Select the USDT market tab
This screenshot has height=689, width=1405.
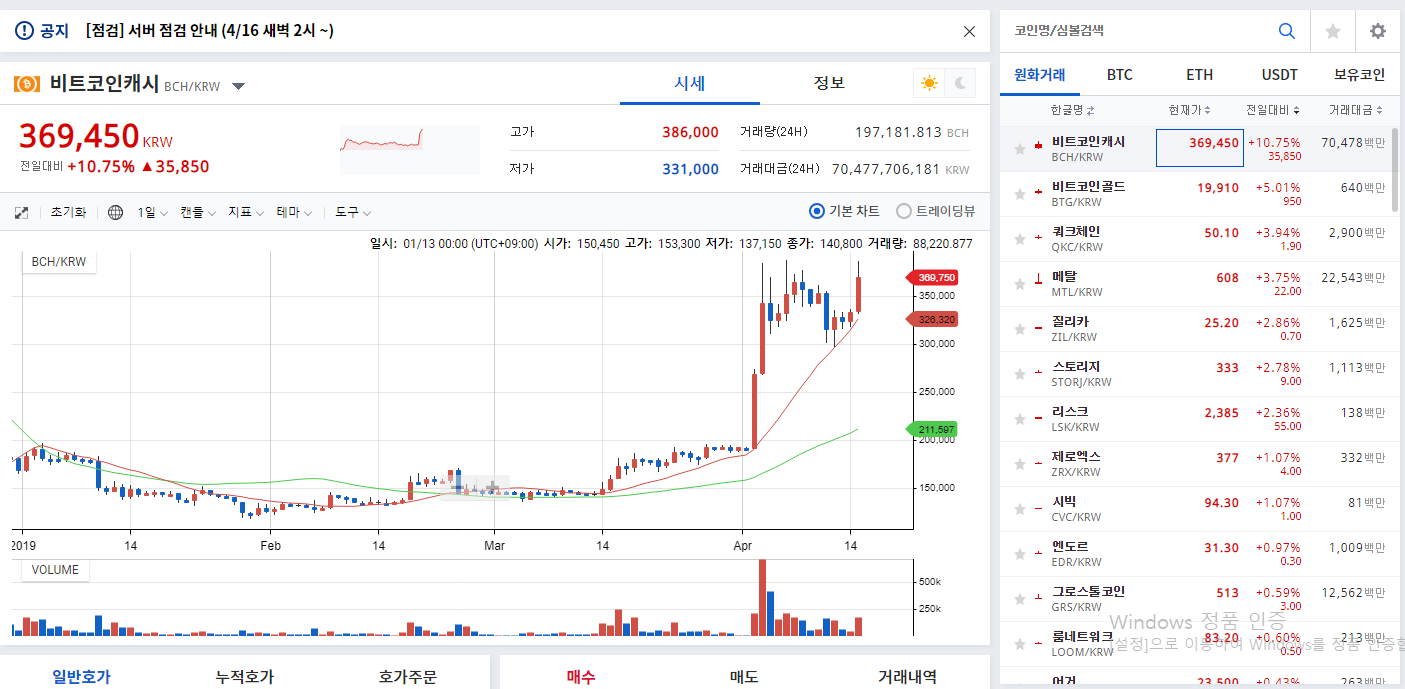coord(1280,75)
